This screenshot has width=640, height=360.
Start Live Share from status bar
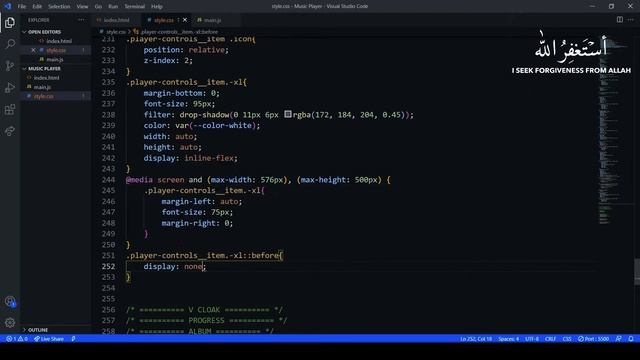[49, 339]
